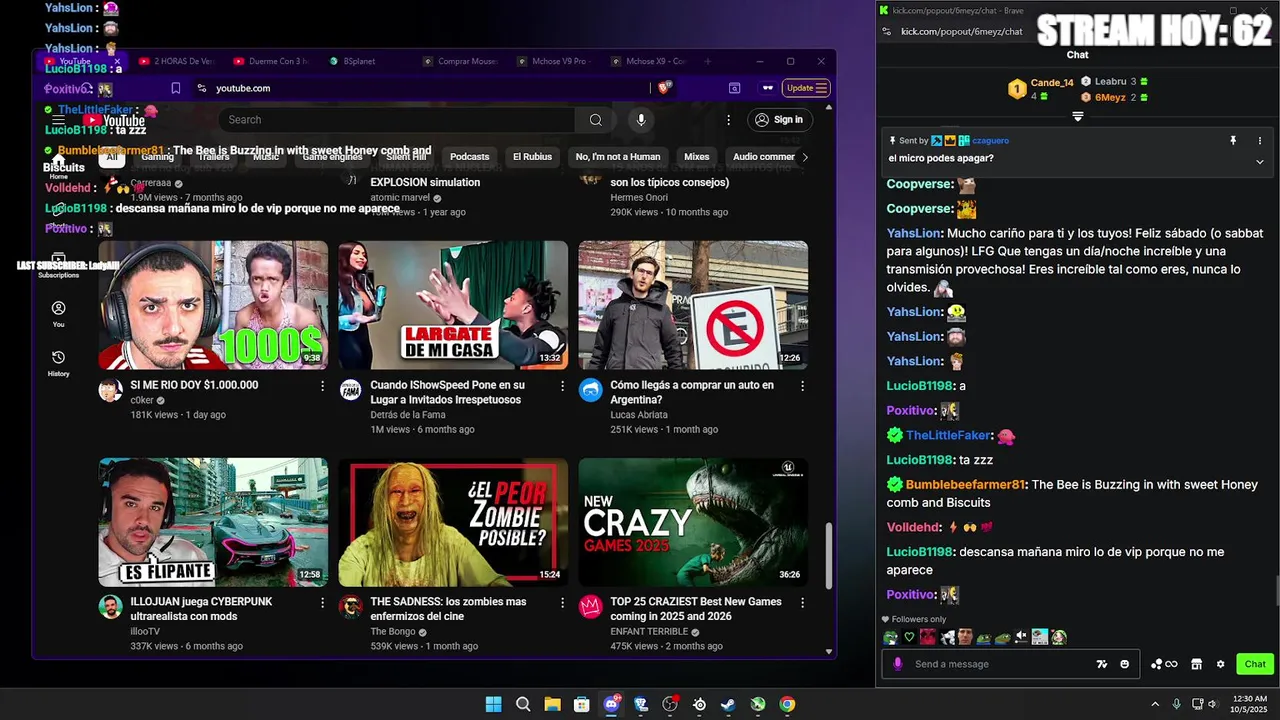1280x720 pixels.
Task: Collapse the gift leaderboard arrow in chat
Action: pos(1078,117)
